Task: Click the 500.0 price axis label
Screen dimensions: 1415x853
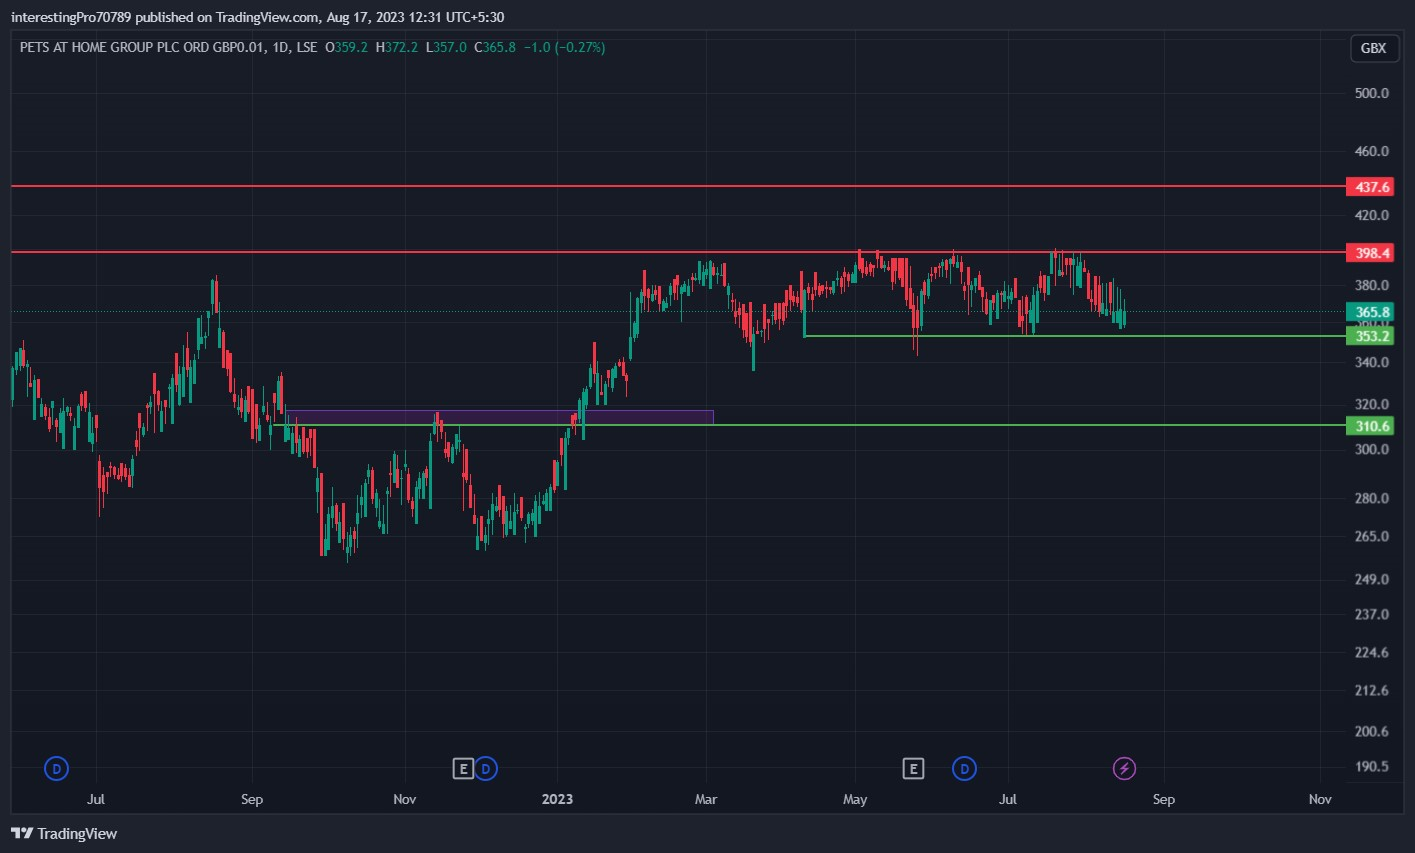Action: pyautogui.click(x=1371, y=93)
